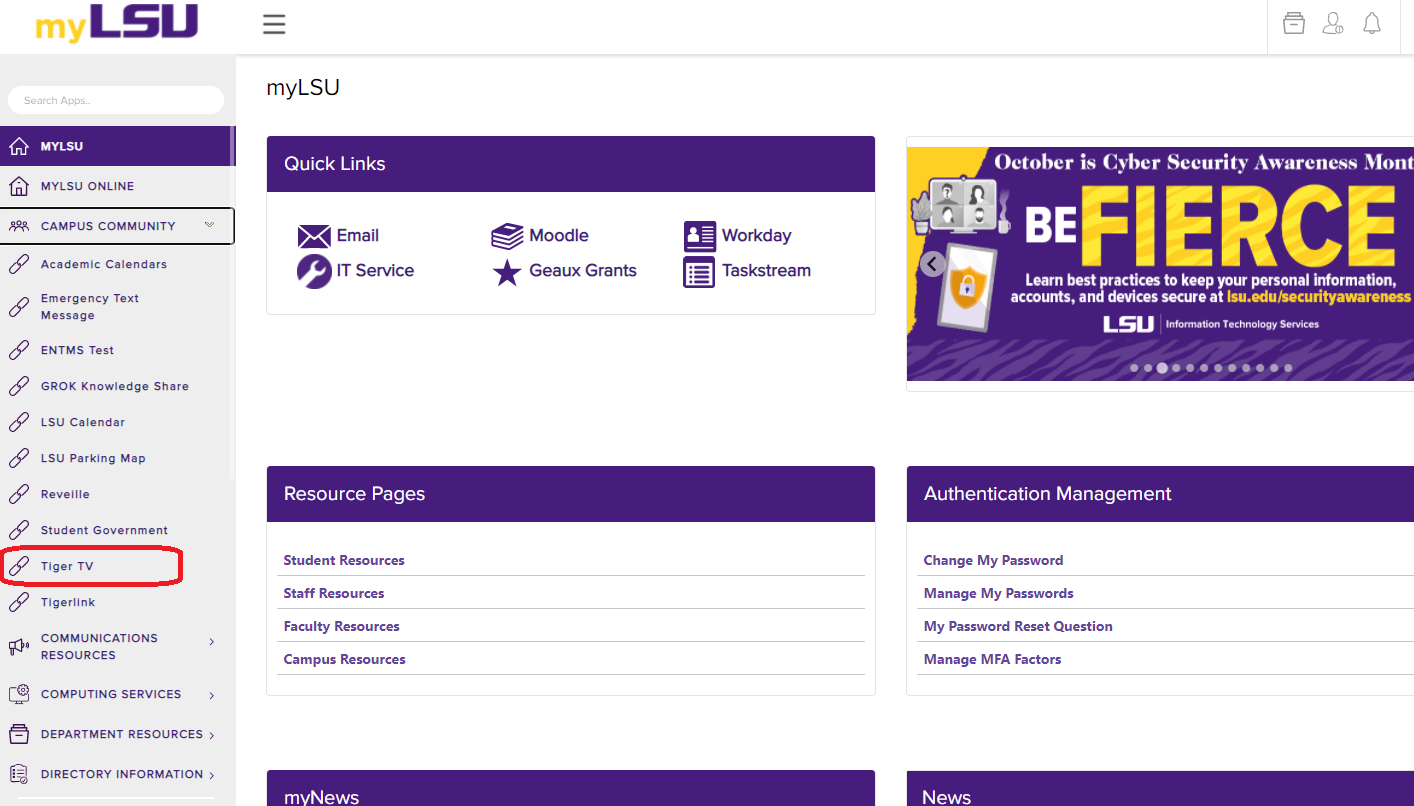Click the Directory Information icon
This screenshot has width=1414, height=806.
pyautogui.click(x=18, y=774)
